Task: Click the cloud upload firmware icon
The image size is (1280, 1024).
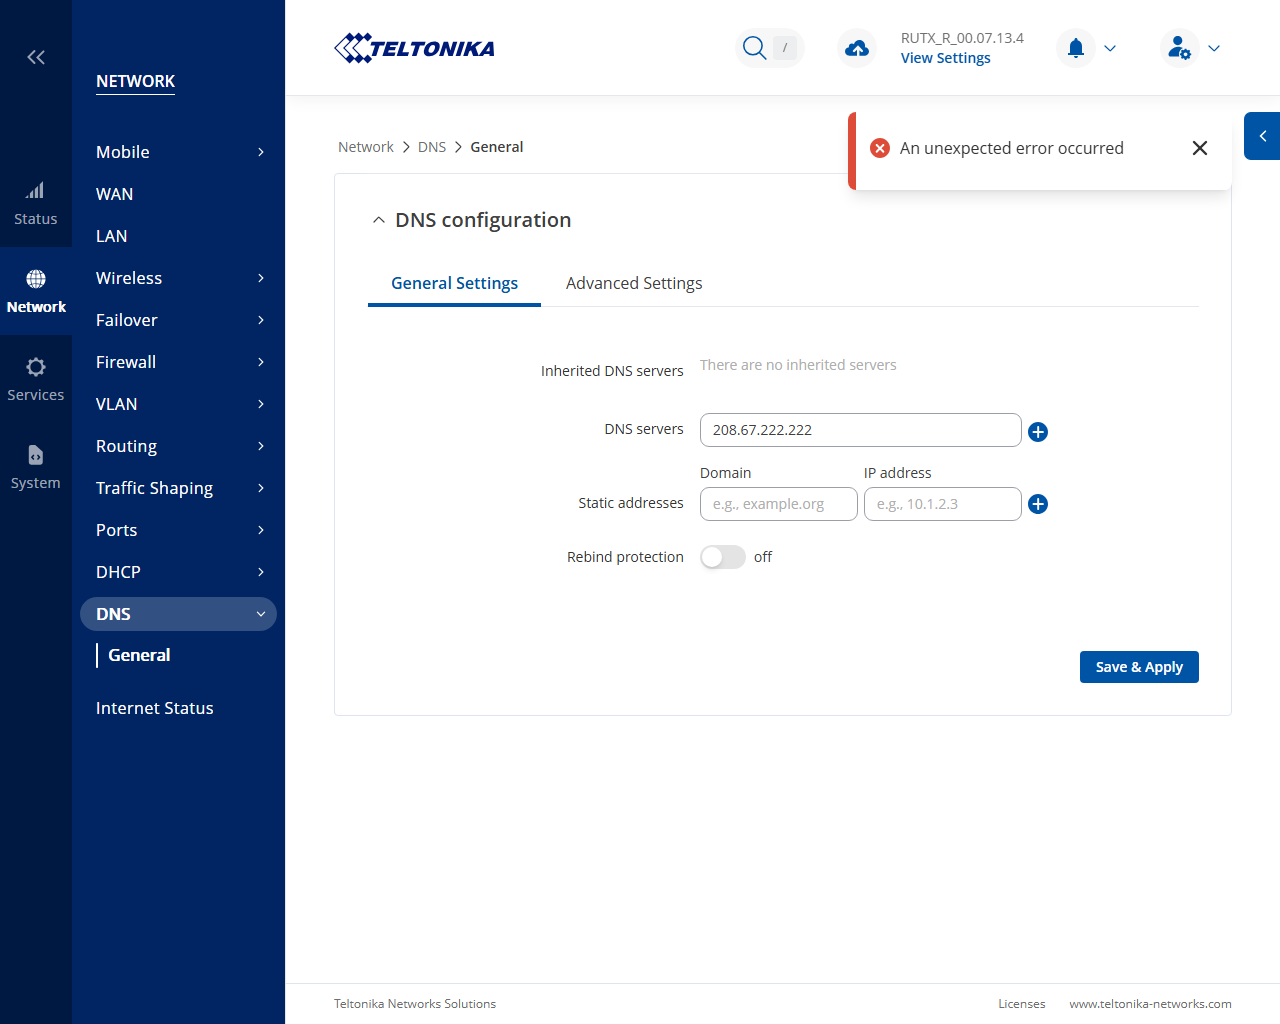Action: [857, 48]
